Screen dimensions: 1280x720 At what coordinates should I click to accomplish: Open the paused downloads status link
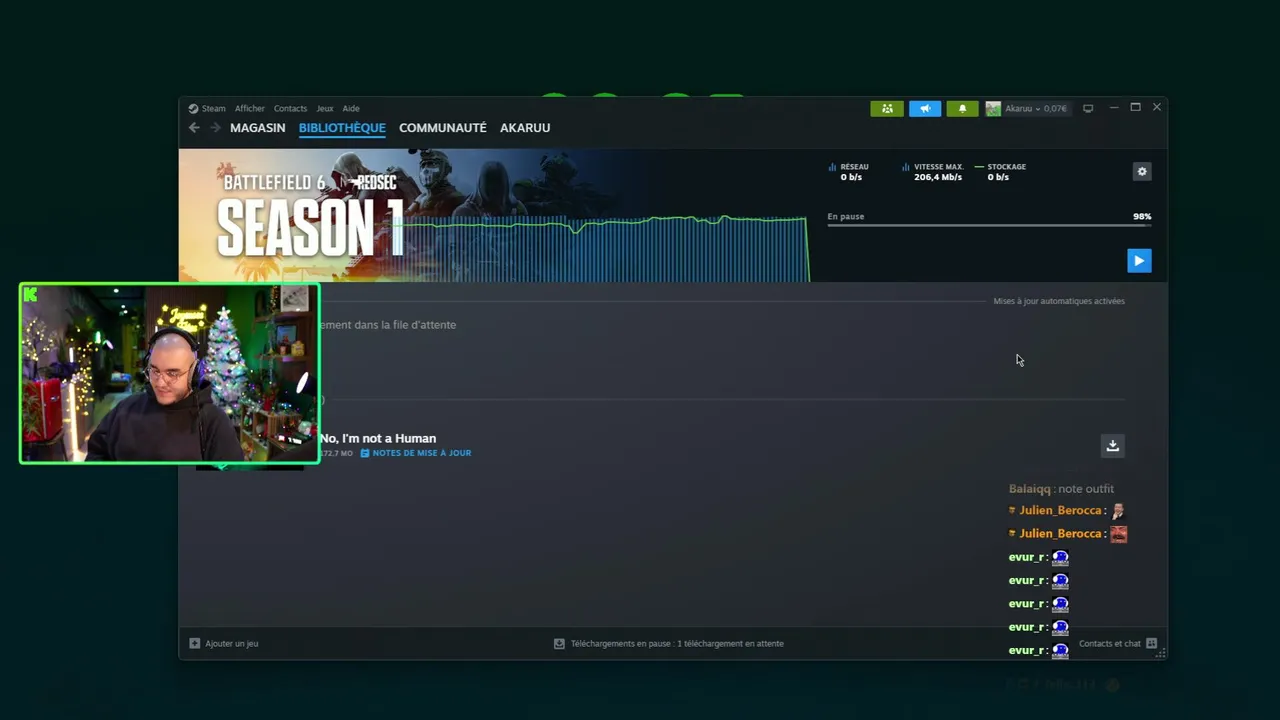pyautogui.click(x=668, y=643)
